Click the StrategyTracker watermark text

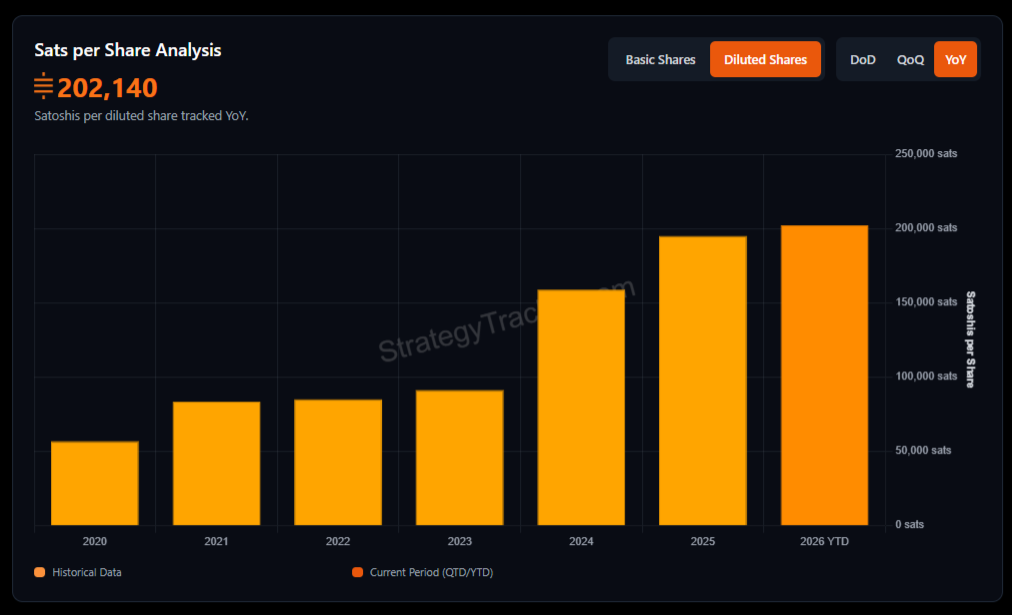(x=505, y=322)
